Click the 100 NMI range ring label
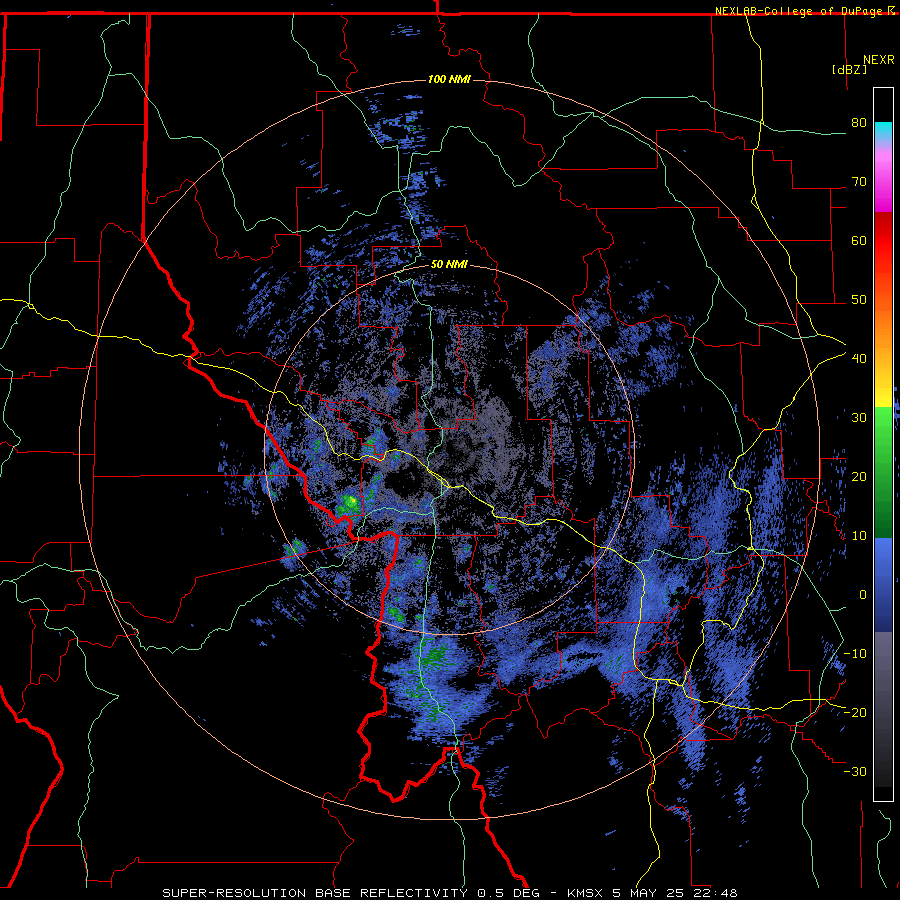 pyautogui.click(x=449, y=79)
